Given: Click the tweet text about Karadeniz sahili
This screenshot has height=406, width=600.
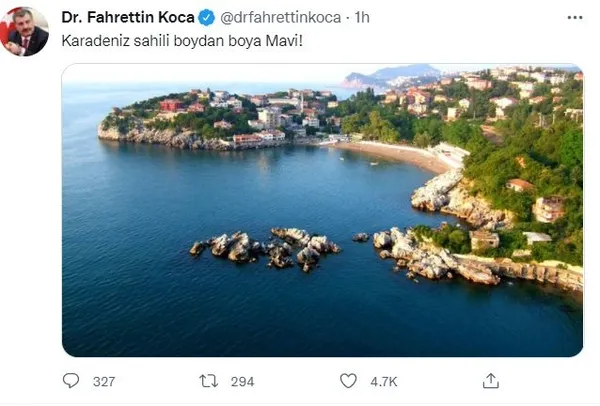Looking at the screenshot, I should (182, 41).
